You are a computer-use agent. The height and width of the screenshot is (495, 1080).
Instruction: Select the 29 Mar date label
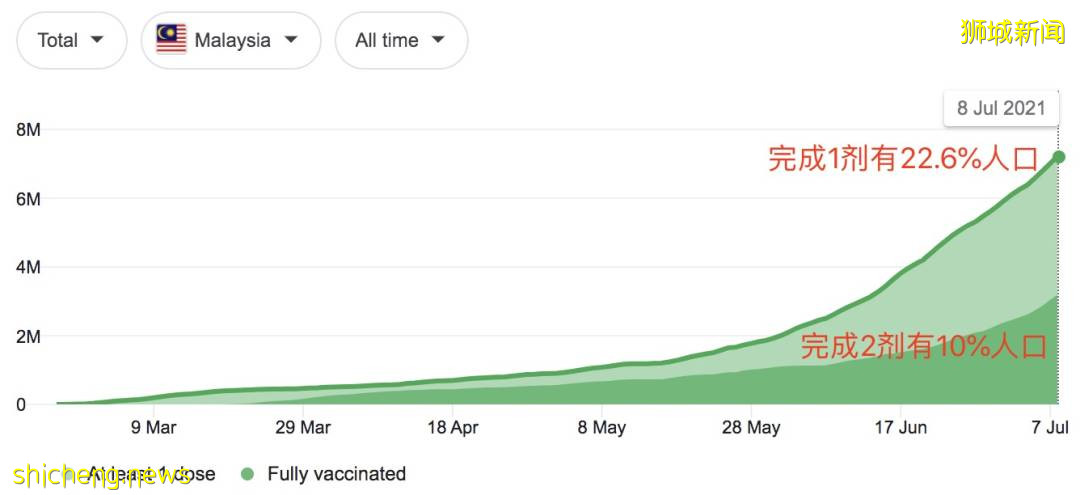(x=303, y=428)
